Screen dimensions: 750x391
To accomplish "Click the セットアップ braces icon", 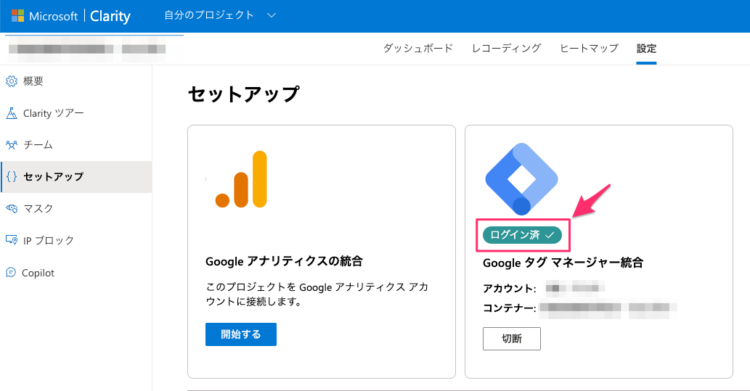I will (x=11, y=177).
